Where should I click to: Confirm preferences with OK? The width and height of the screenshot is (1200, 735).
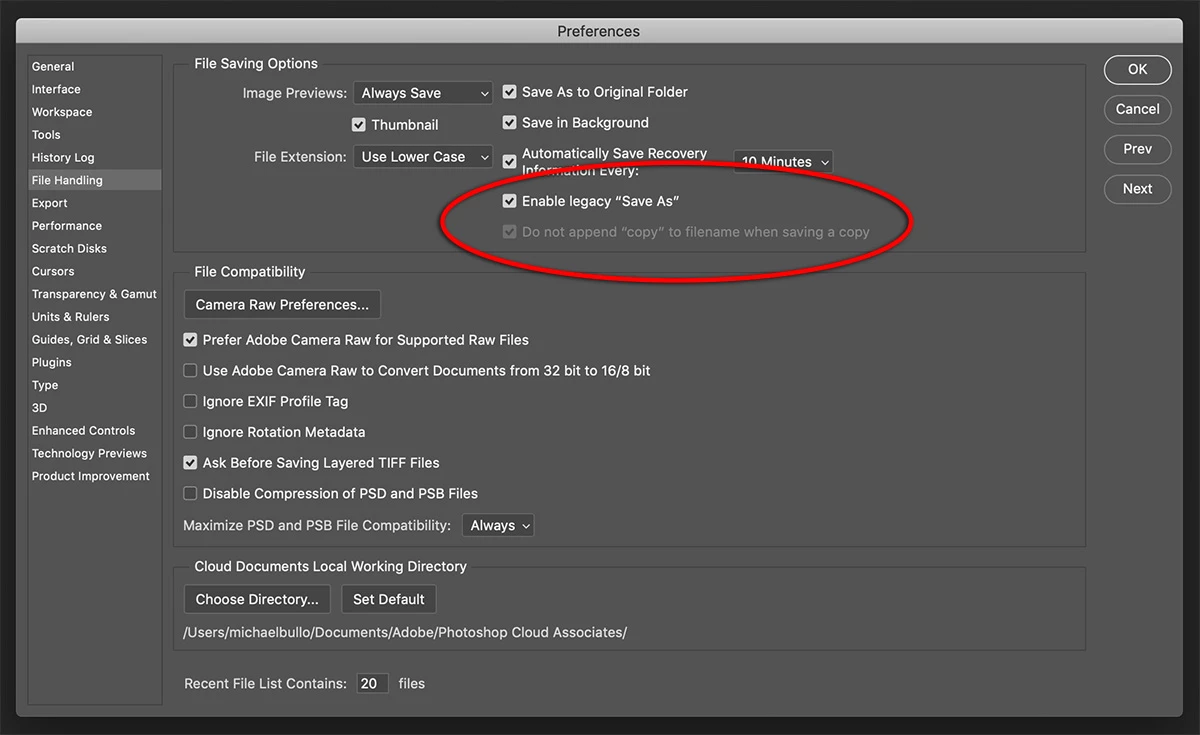(1138, 69)
